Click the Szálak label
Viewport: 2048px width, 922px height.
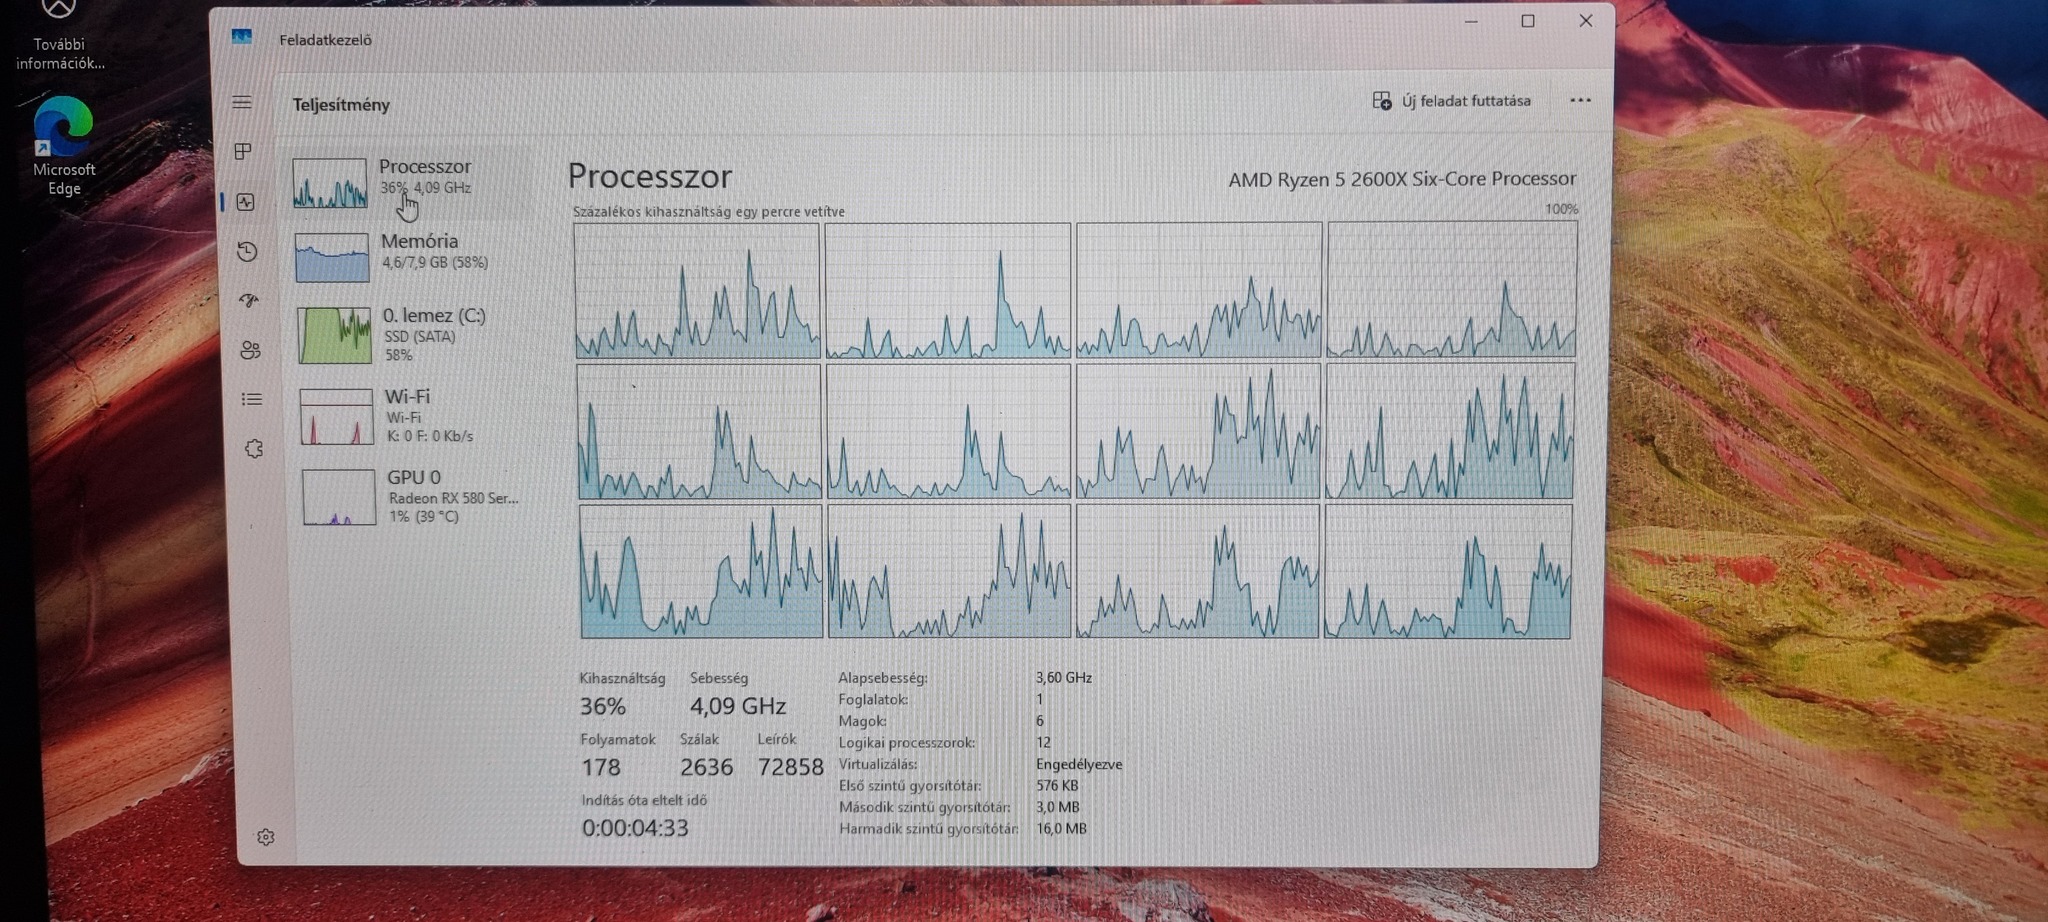(700, 740)
